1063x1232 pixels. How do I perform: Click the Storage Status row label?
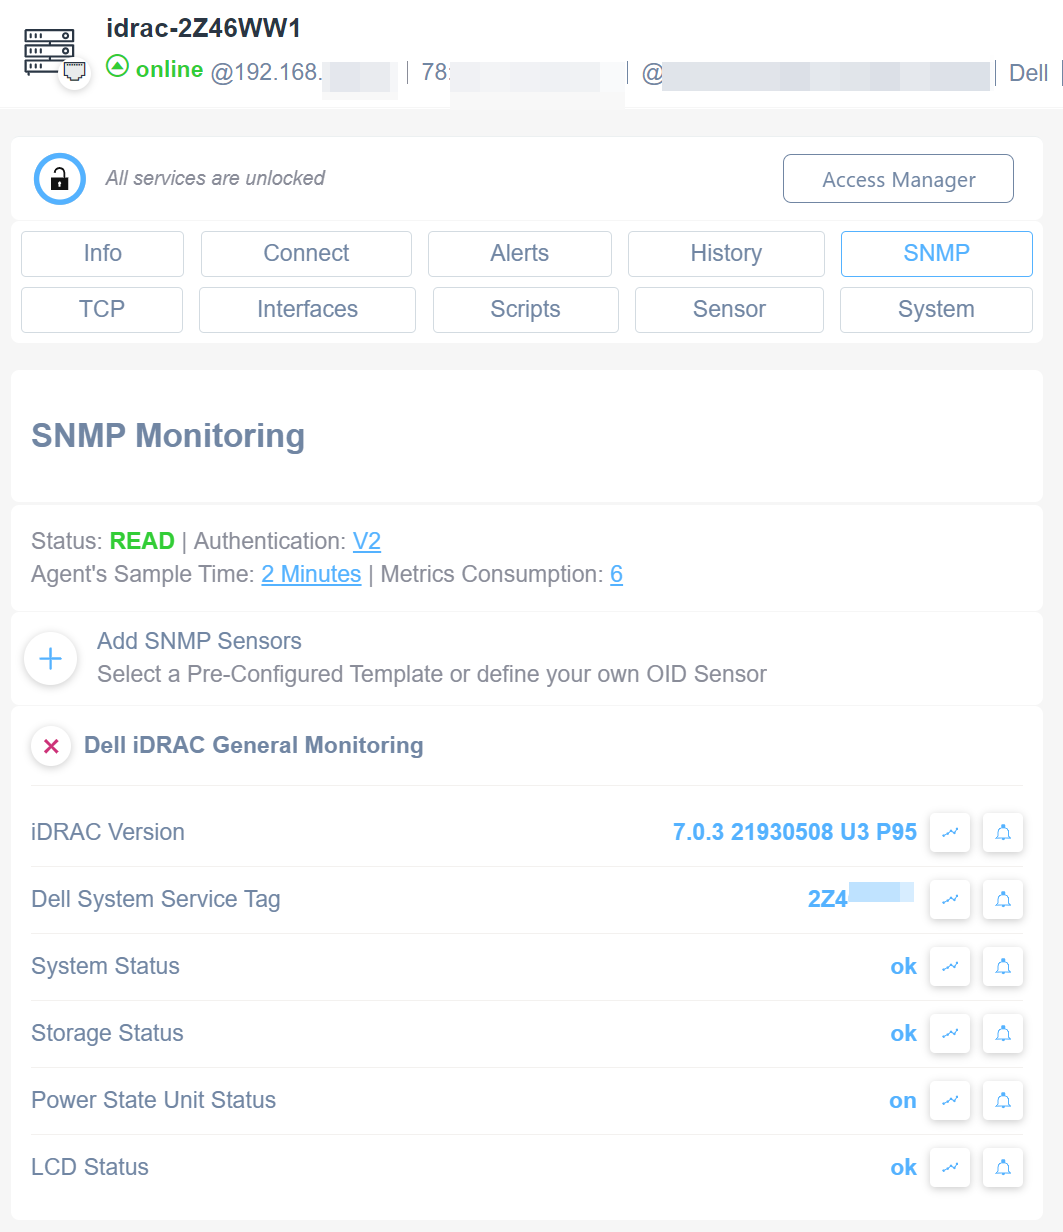click(x=107, y=1033)
